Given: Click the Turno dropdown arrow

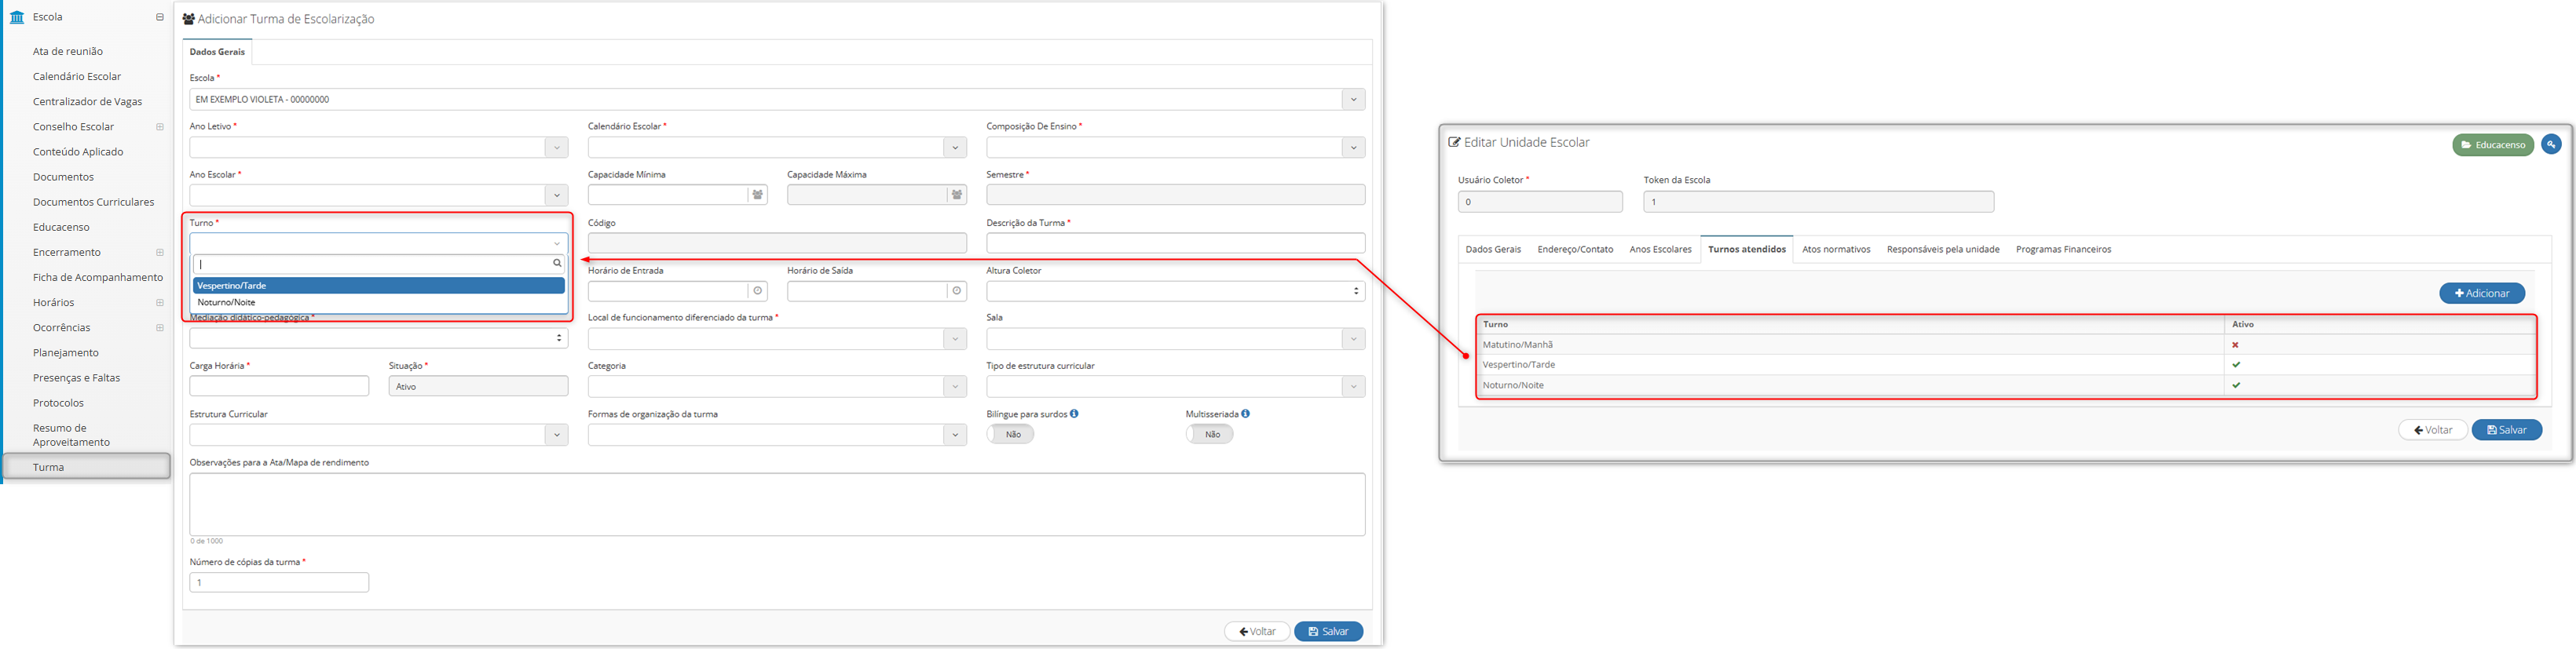Looking at the screenshot, I should point(557,243).
